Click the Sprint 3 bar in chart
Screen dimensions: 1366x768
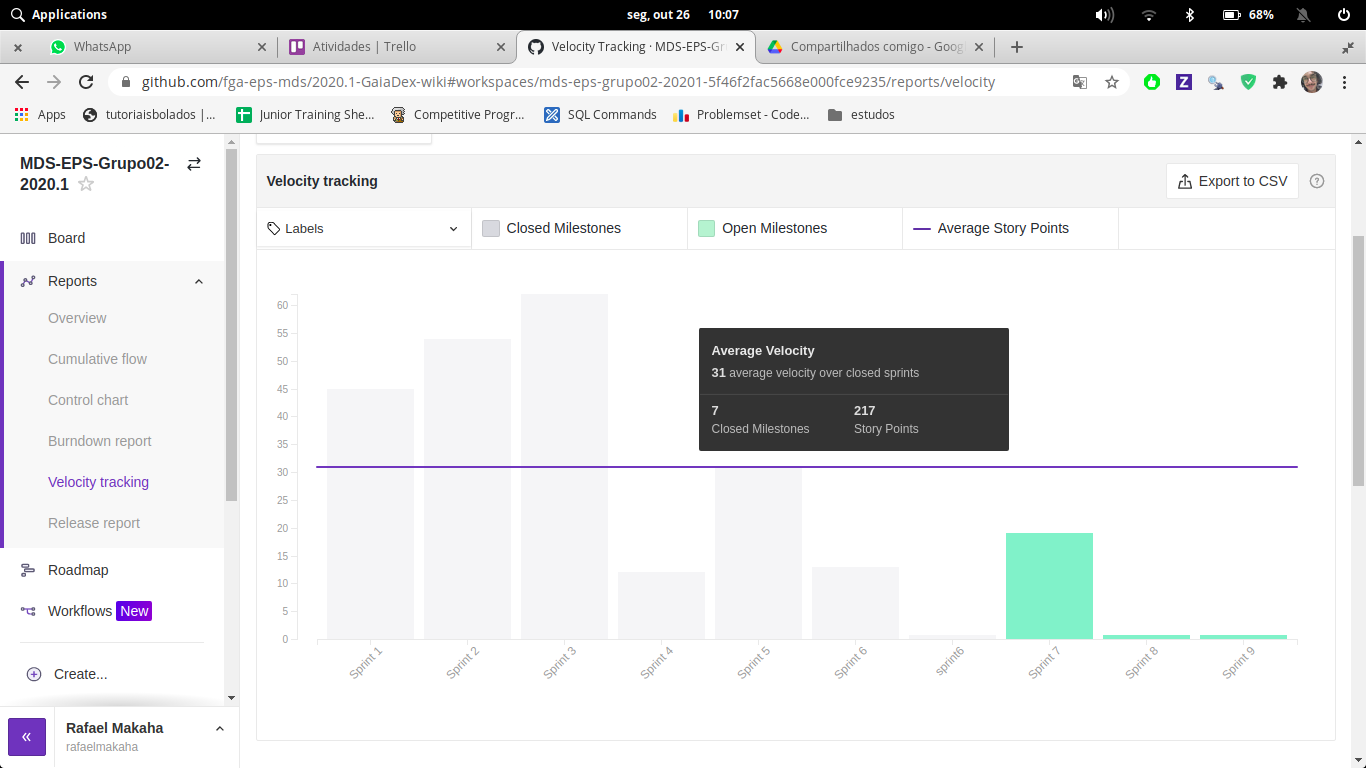tap(564, 467)
